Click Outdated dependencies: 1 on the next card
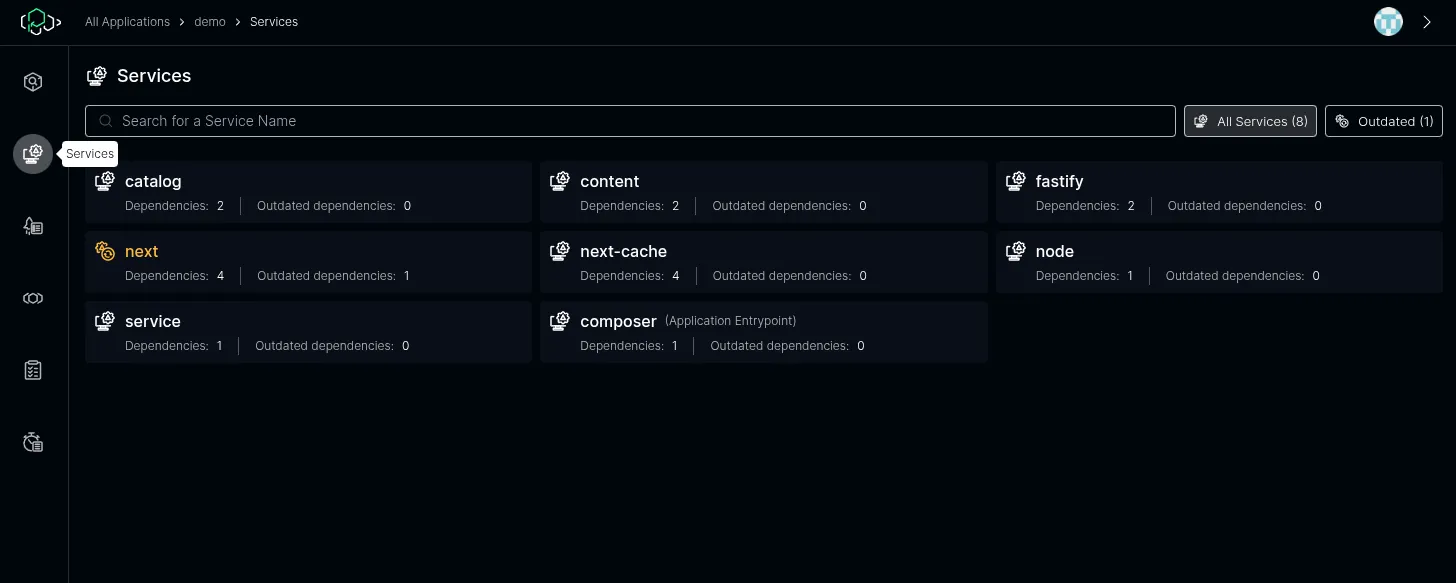 click(333, 276)
